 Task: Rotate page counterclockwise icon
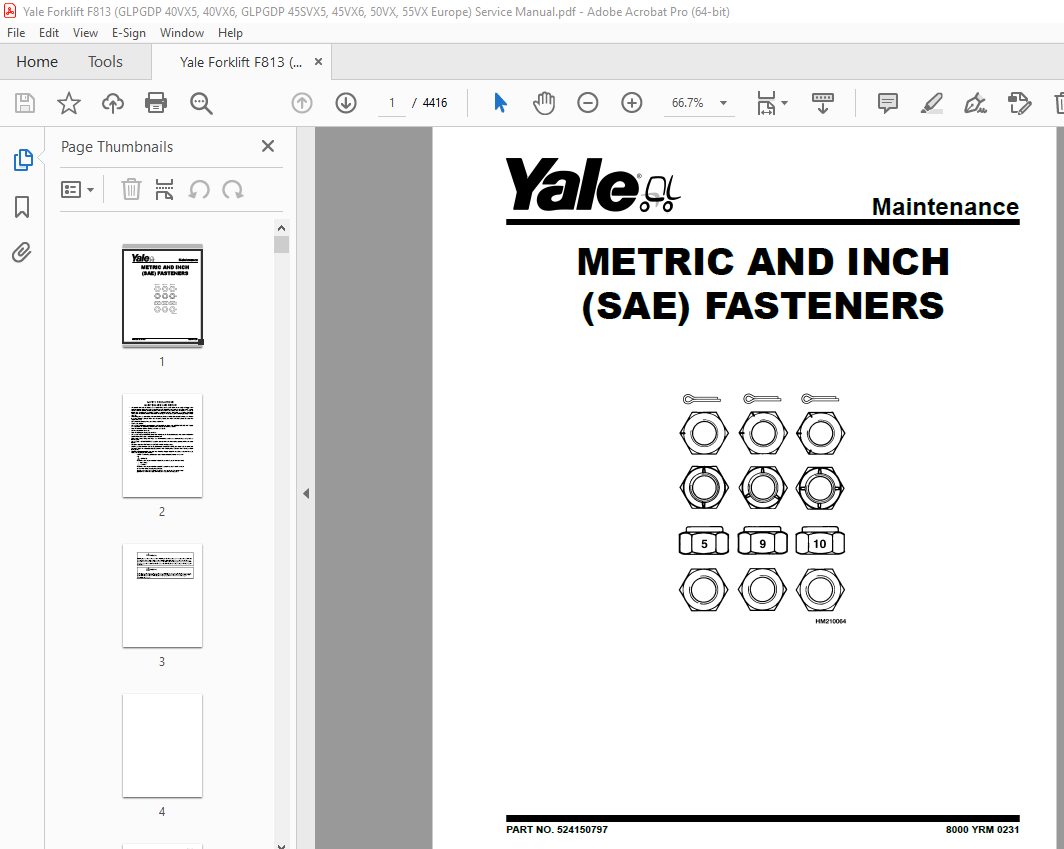[x=199, y=189]
